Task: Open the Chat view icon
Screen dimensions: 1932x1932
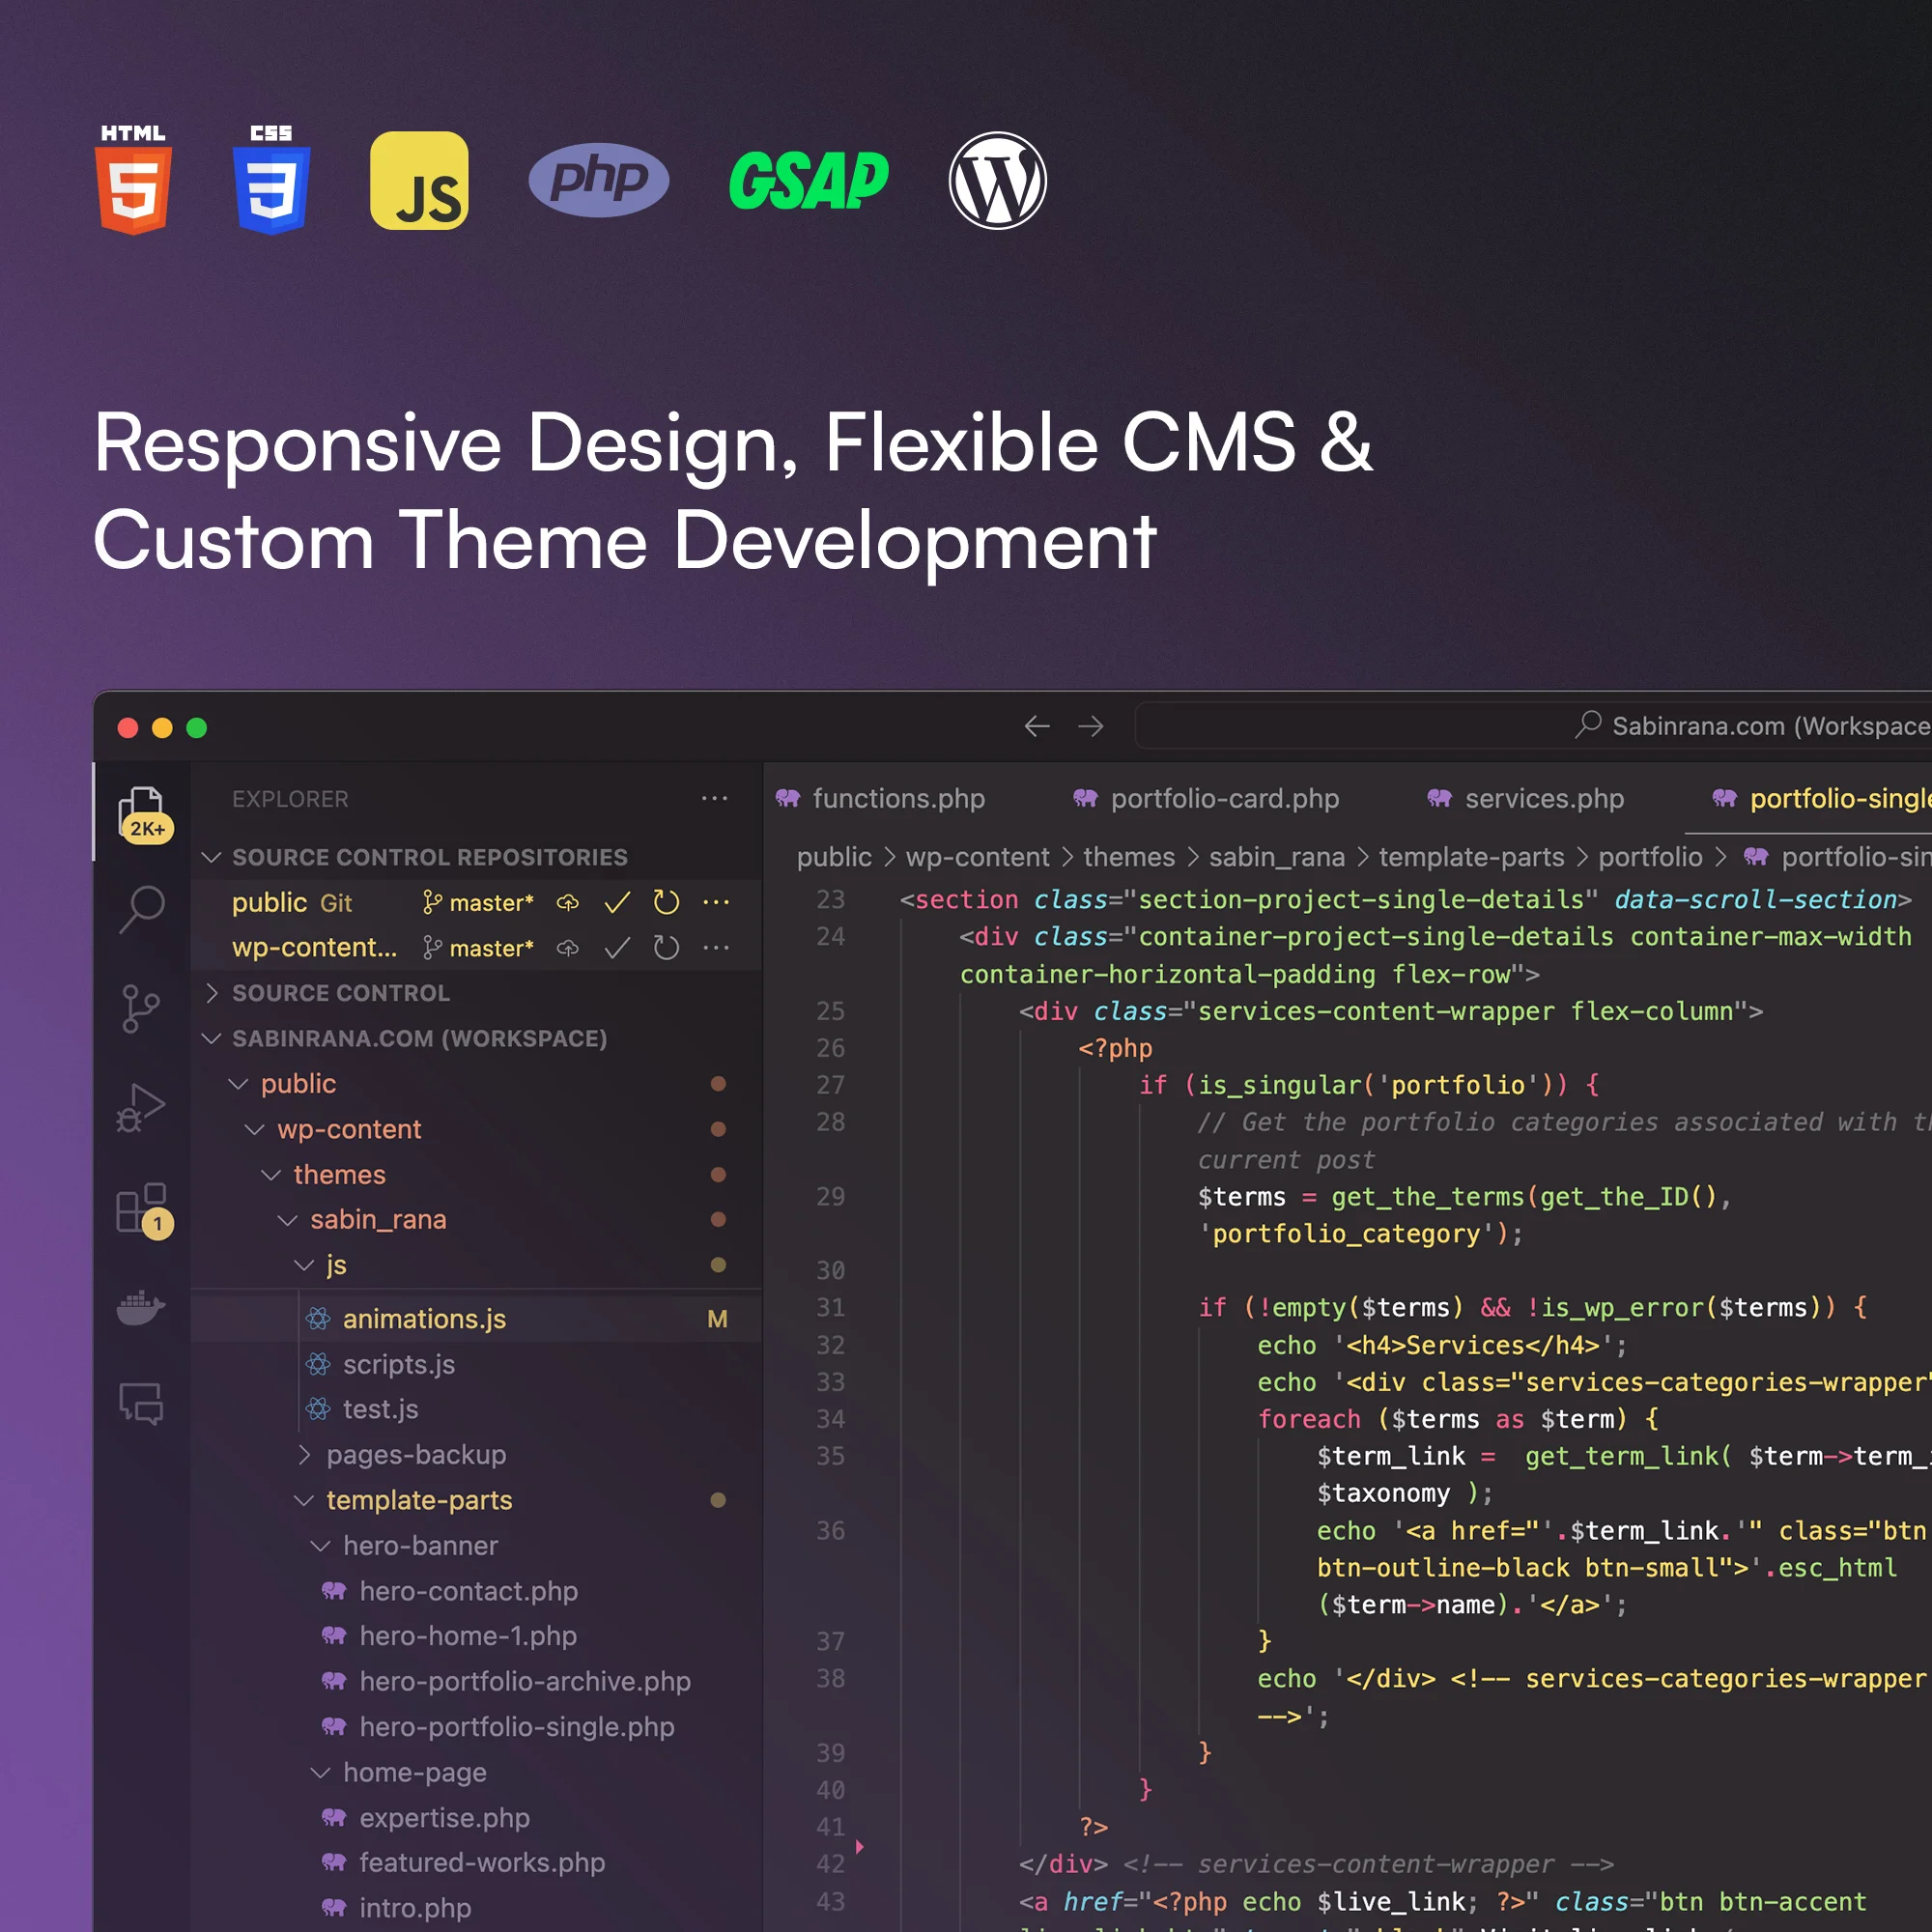Action: [141, 1403]
